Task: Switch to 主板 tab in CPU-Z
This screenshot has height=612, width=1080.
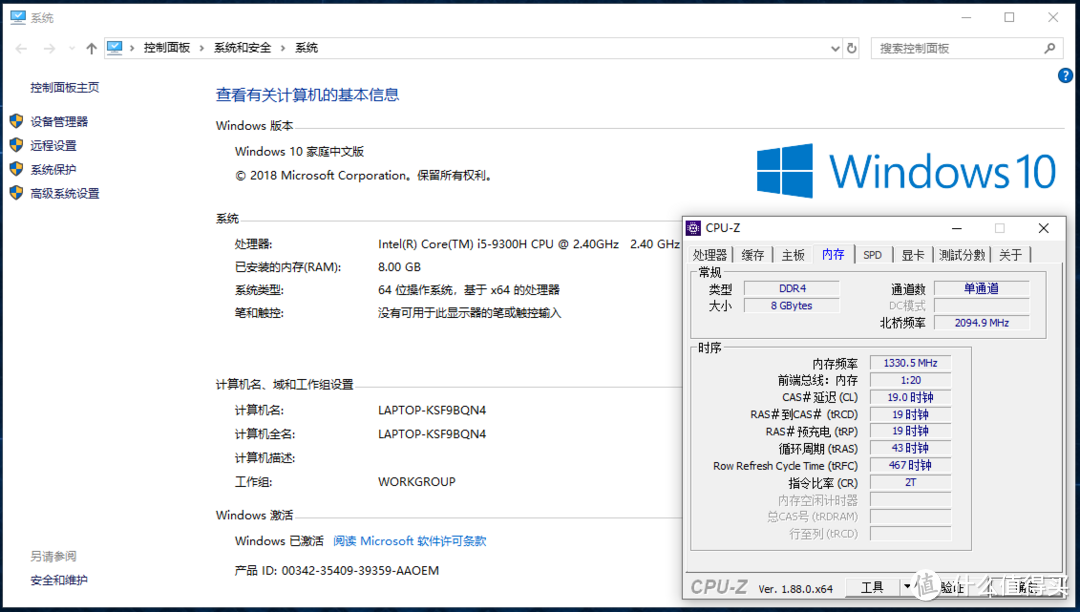Action: pyautogui.click(x=793, y=255)
